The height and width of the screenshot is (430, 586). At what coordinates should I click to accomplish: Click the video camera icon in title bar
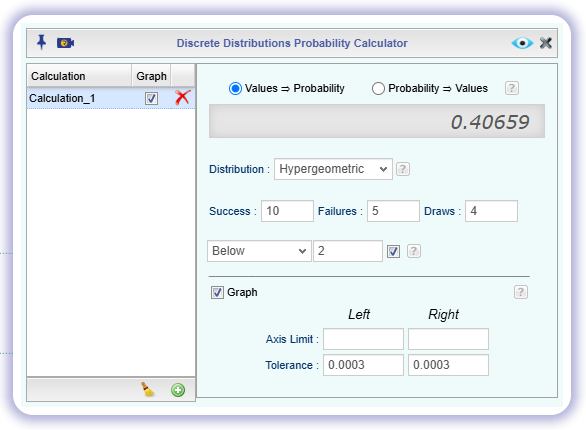[65, 43]
